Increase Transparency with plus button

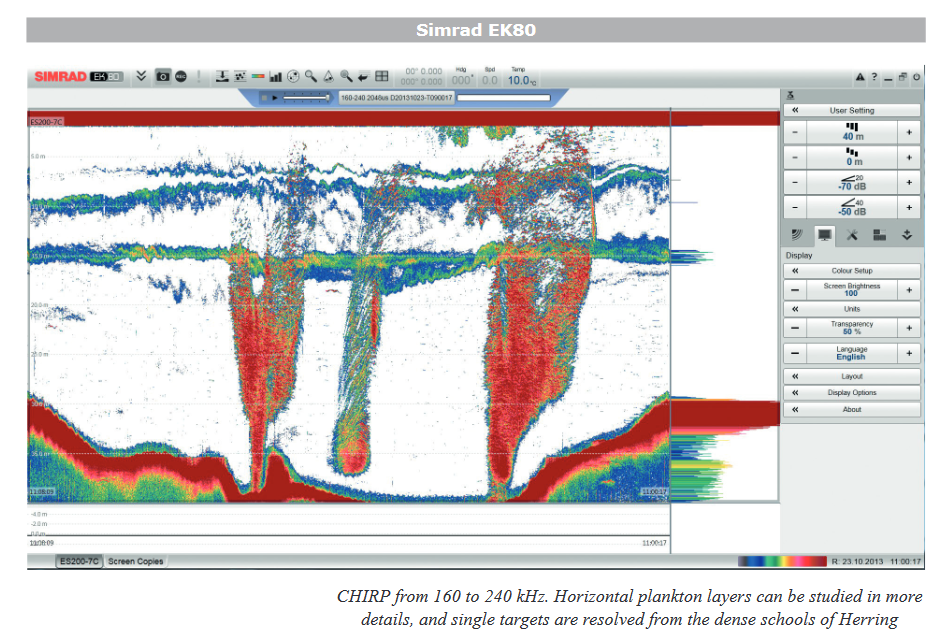click(909, 328)
